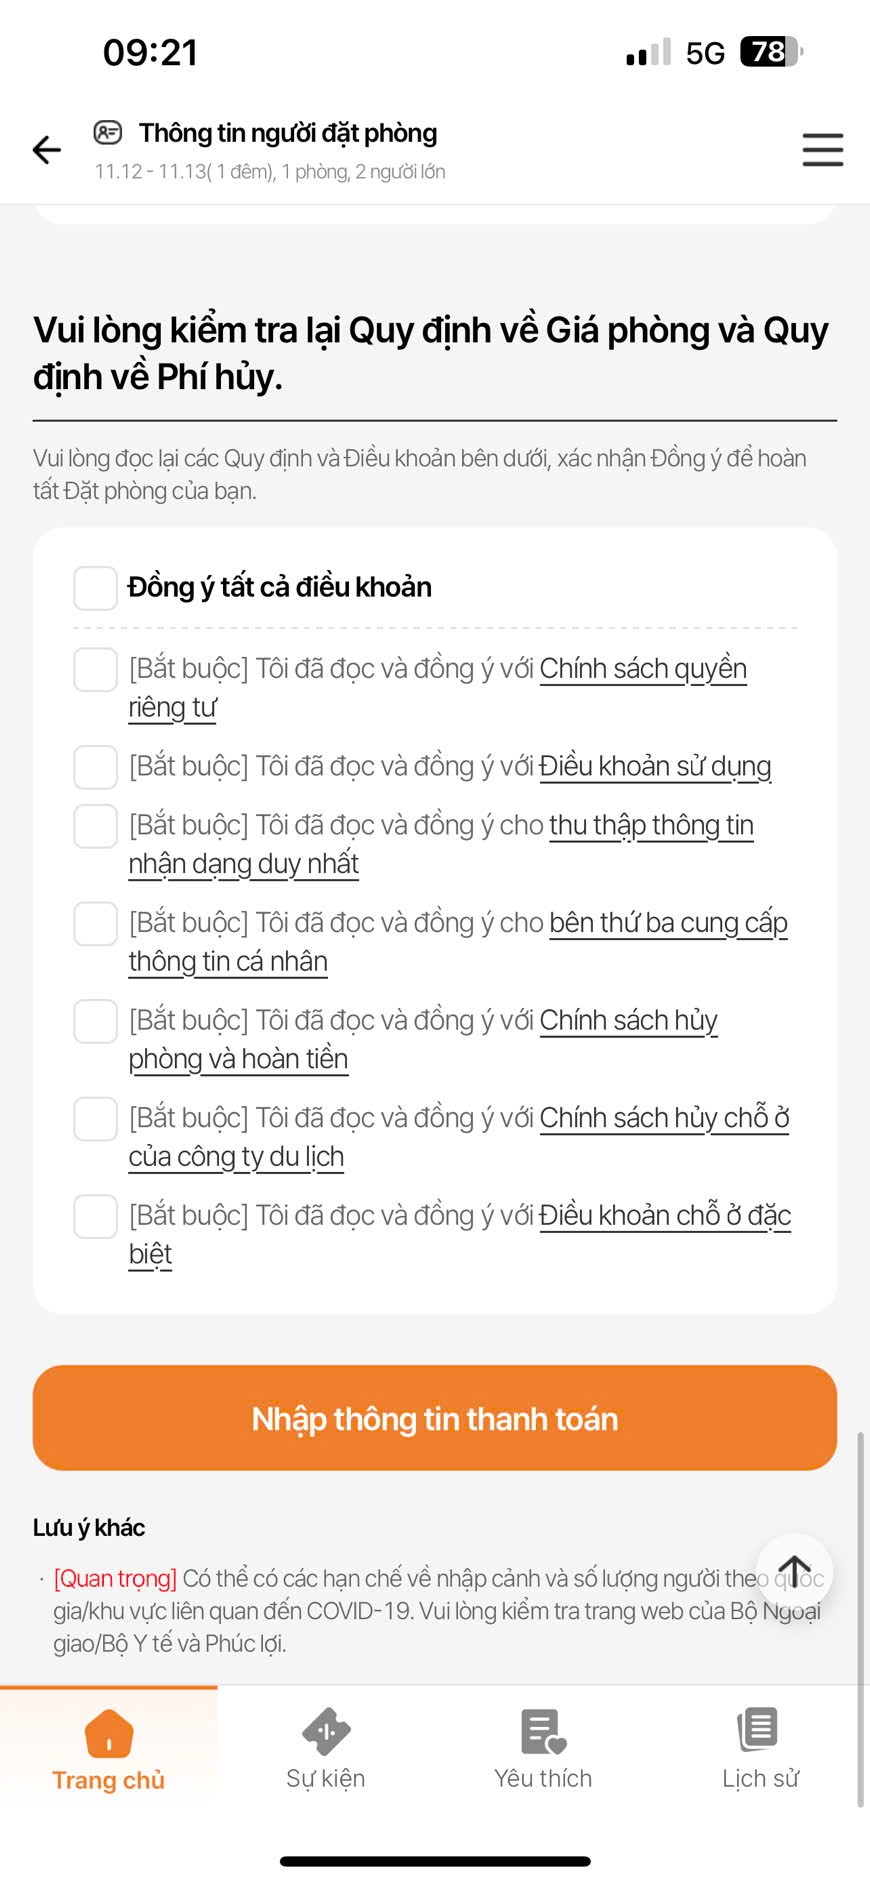Check 'Đồng ý tất cả điều khoản'
The height and width of the screenshot is (1883, 870).
[x=96, y=588]
